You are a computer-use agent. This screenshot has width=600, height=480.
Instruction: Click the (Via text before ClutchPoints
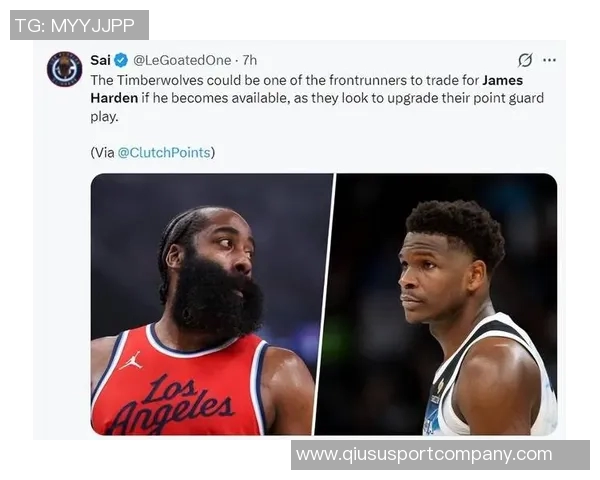pos(103,153)
